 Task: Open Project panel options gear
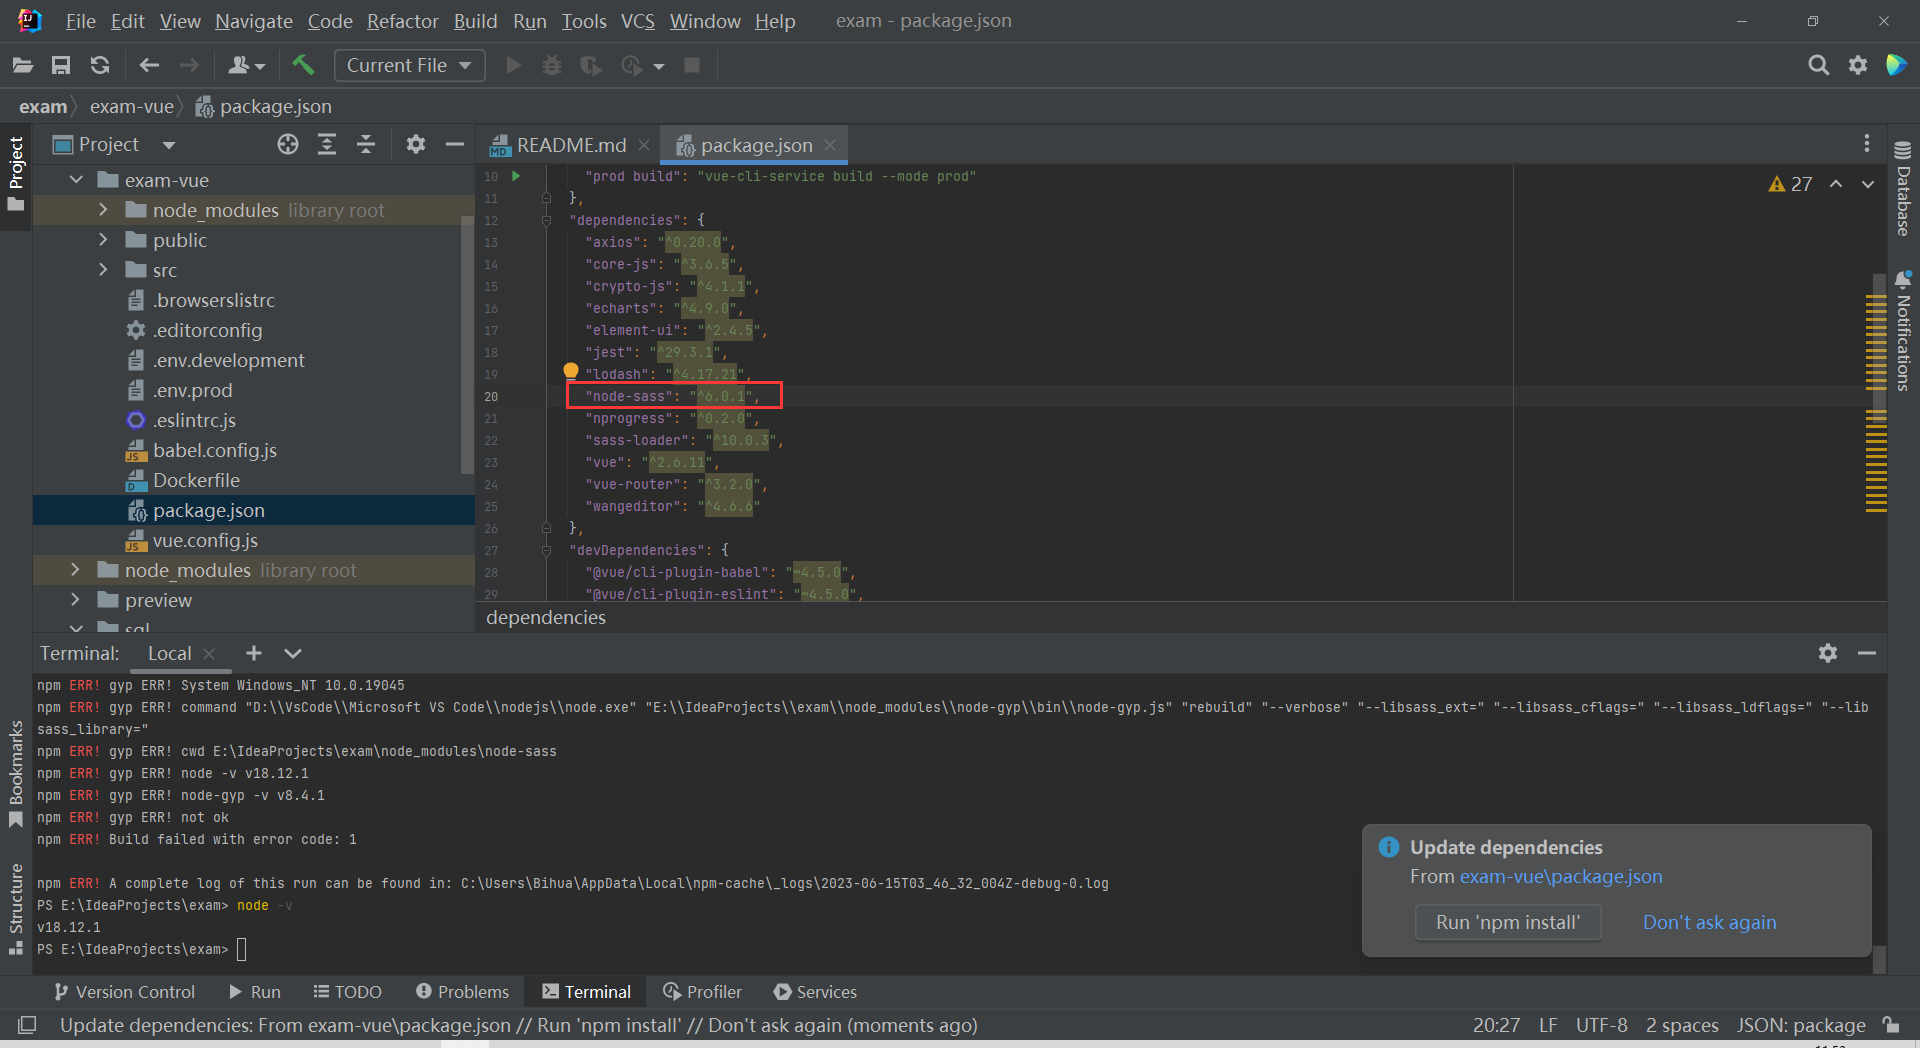[x=416, y=145]
